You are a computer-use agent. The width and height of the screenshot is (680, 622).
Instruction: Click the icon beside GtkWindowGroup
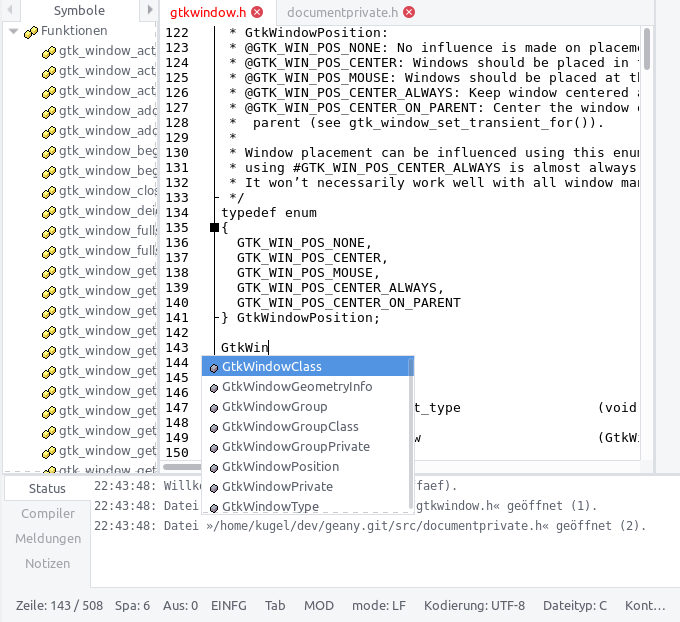(x=214, y=408)
